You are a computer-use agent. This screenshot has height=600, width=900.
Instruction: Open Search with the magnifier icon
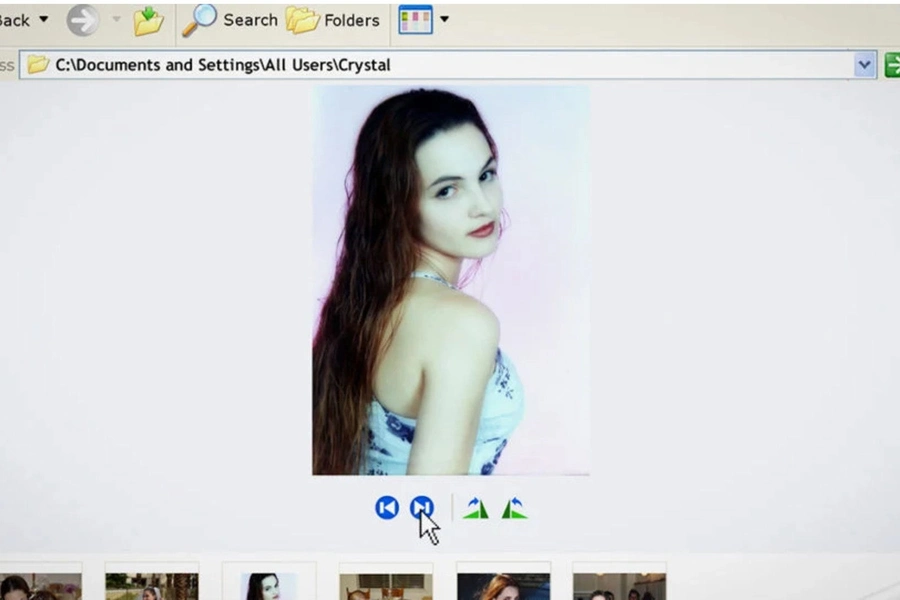coord(200,20)
